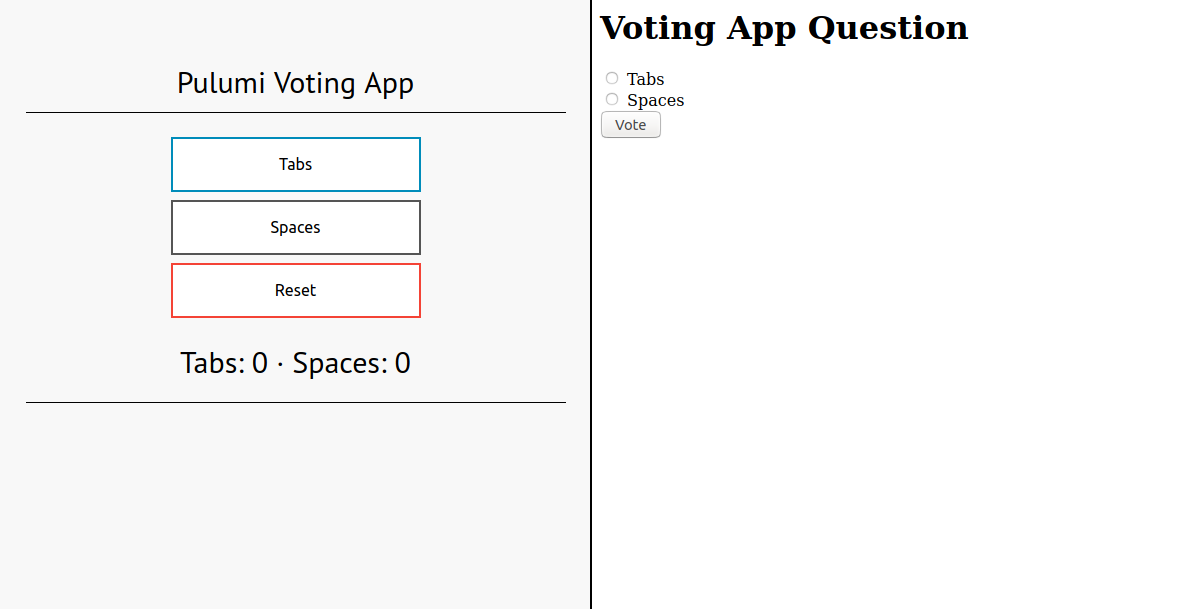Click the horizontal rule below the vote tally

pyautogui.click(x=296, y=402)
